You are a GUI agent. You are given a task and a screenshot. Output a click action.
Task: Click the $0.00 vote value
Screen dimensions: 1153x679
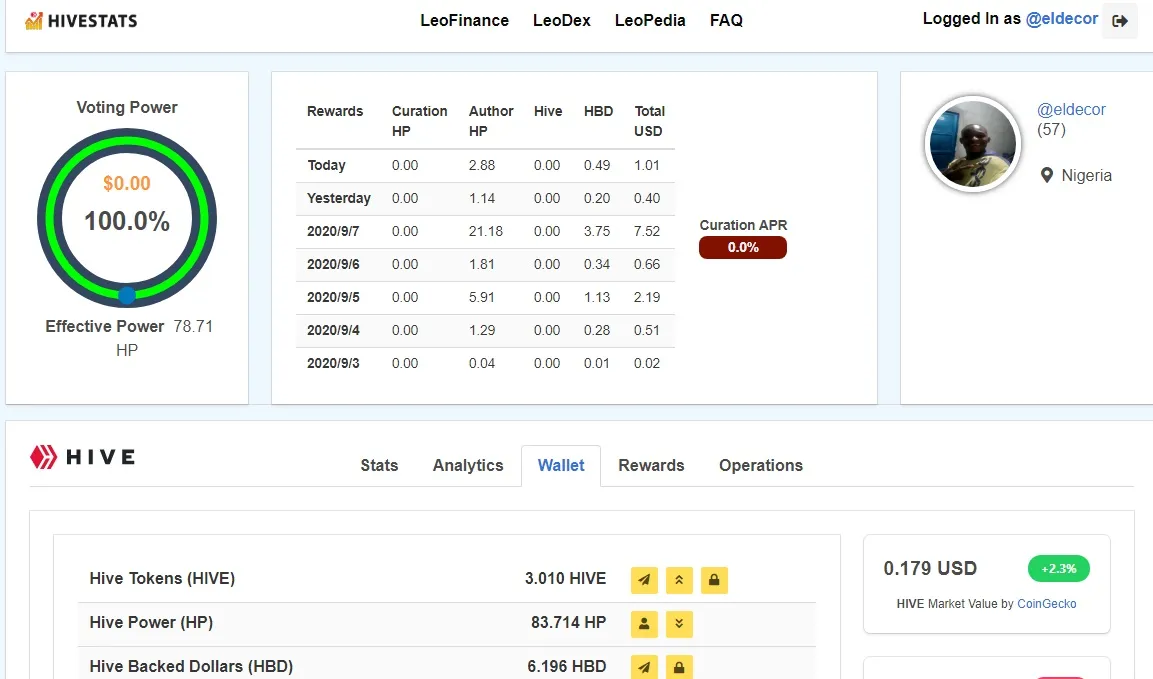pos(126,183)
